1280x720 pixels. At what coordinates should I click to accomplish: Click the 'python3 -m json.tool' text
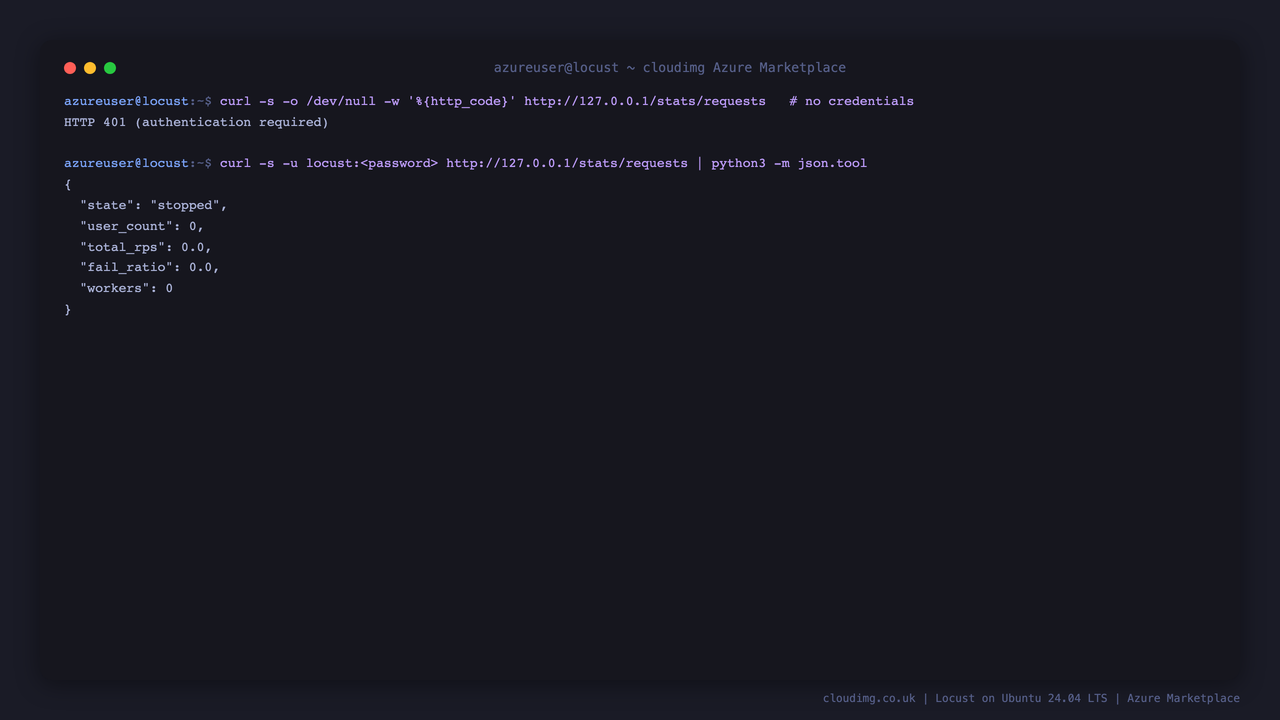[789, 163]
